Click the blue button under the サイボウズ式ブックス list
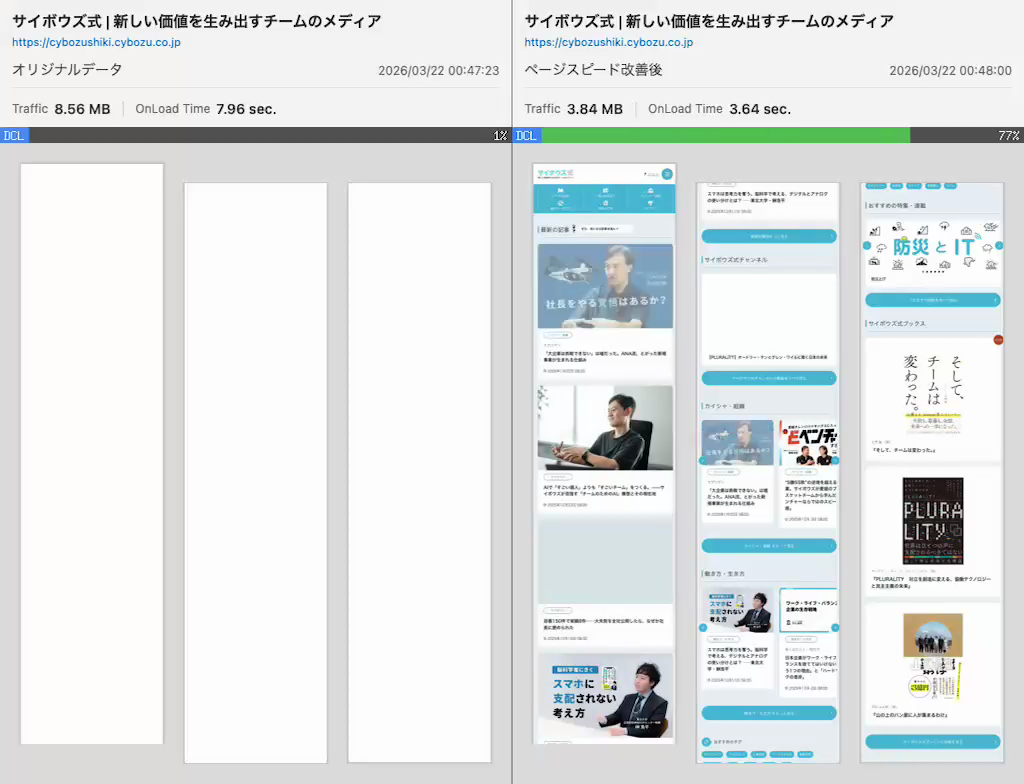Image resolution: width=1024 pixels, height=784 pixels. pos(932,742)
